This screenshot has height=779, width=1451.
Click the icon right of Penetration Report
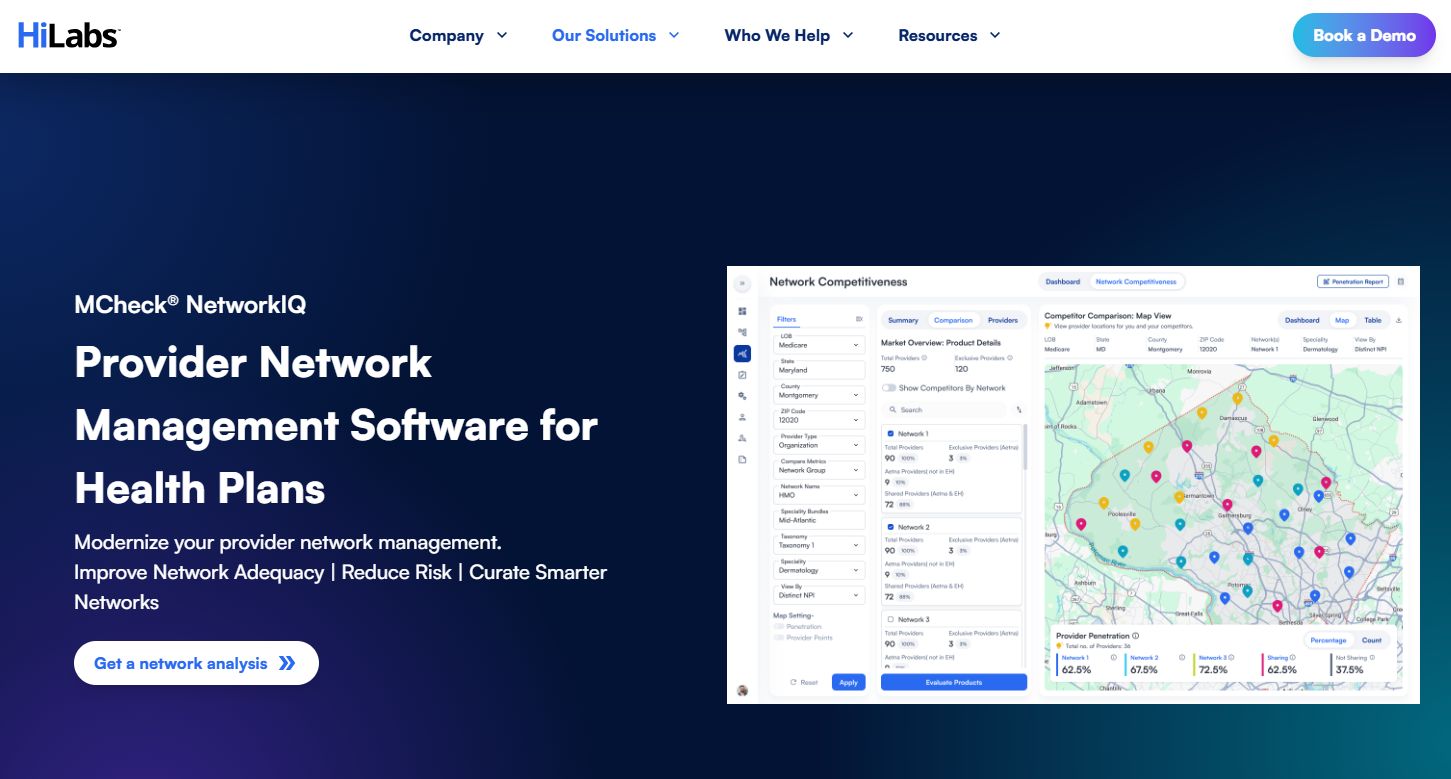(1401, 282)
